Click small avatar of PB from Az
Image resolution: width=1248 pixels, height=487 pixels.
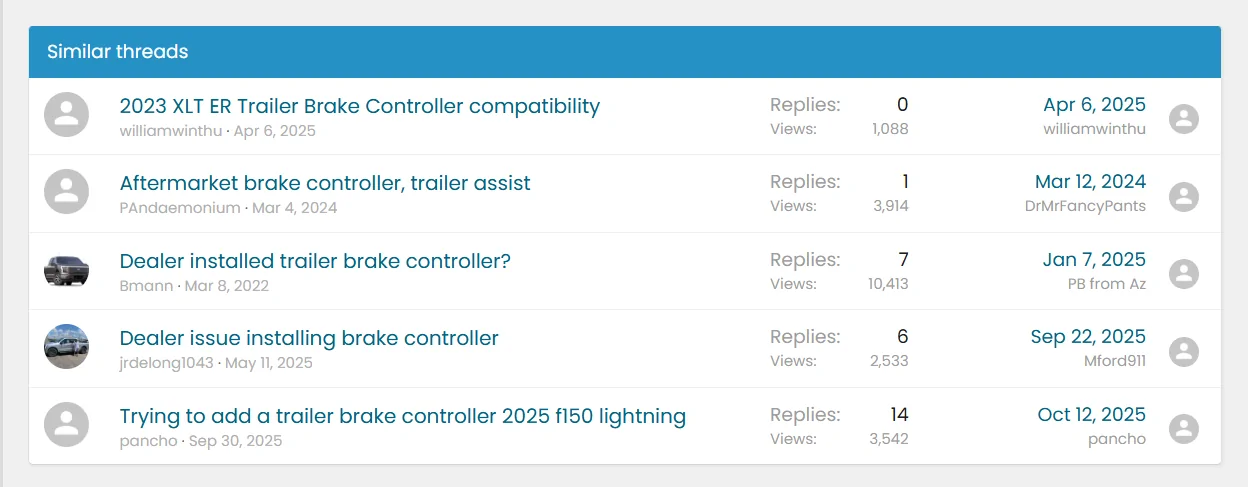click(1184, 273)
